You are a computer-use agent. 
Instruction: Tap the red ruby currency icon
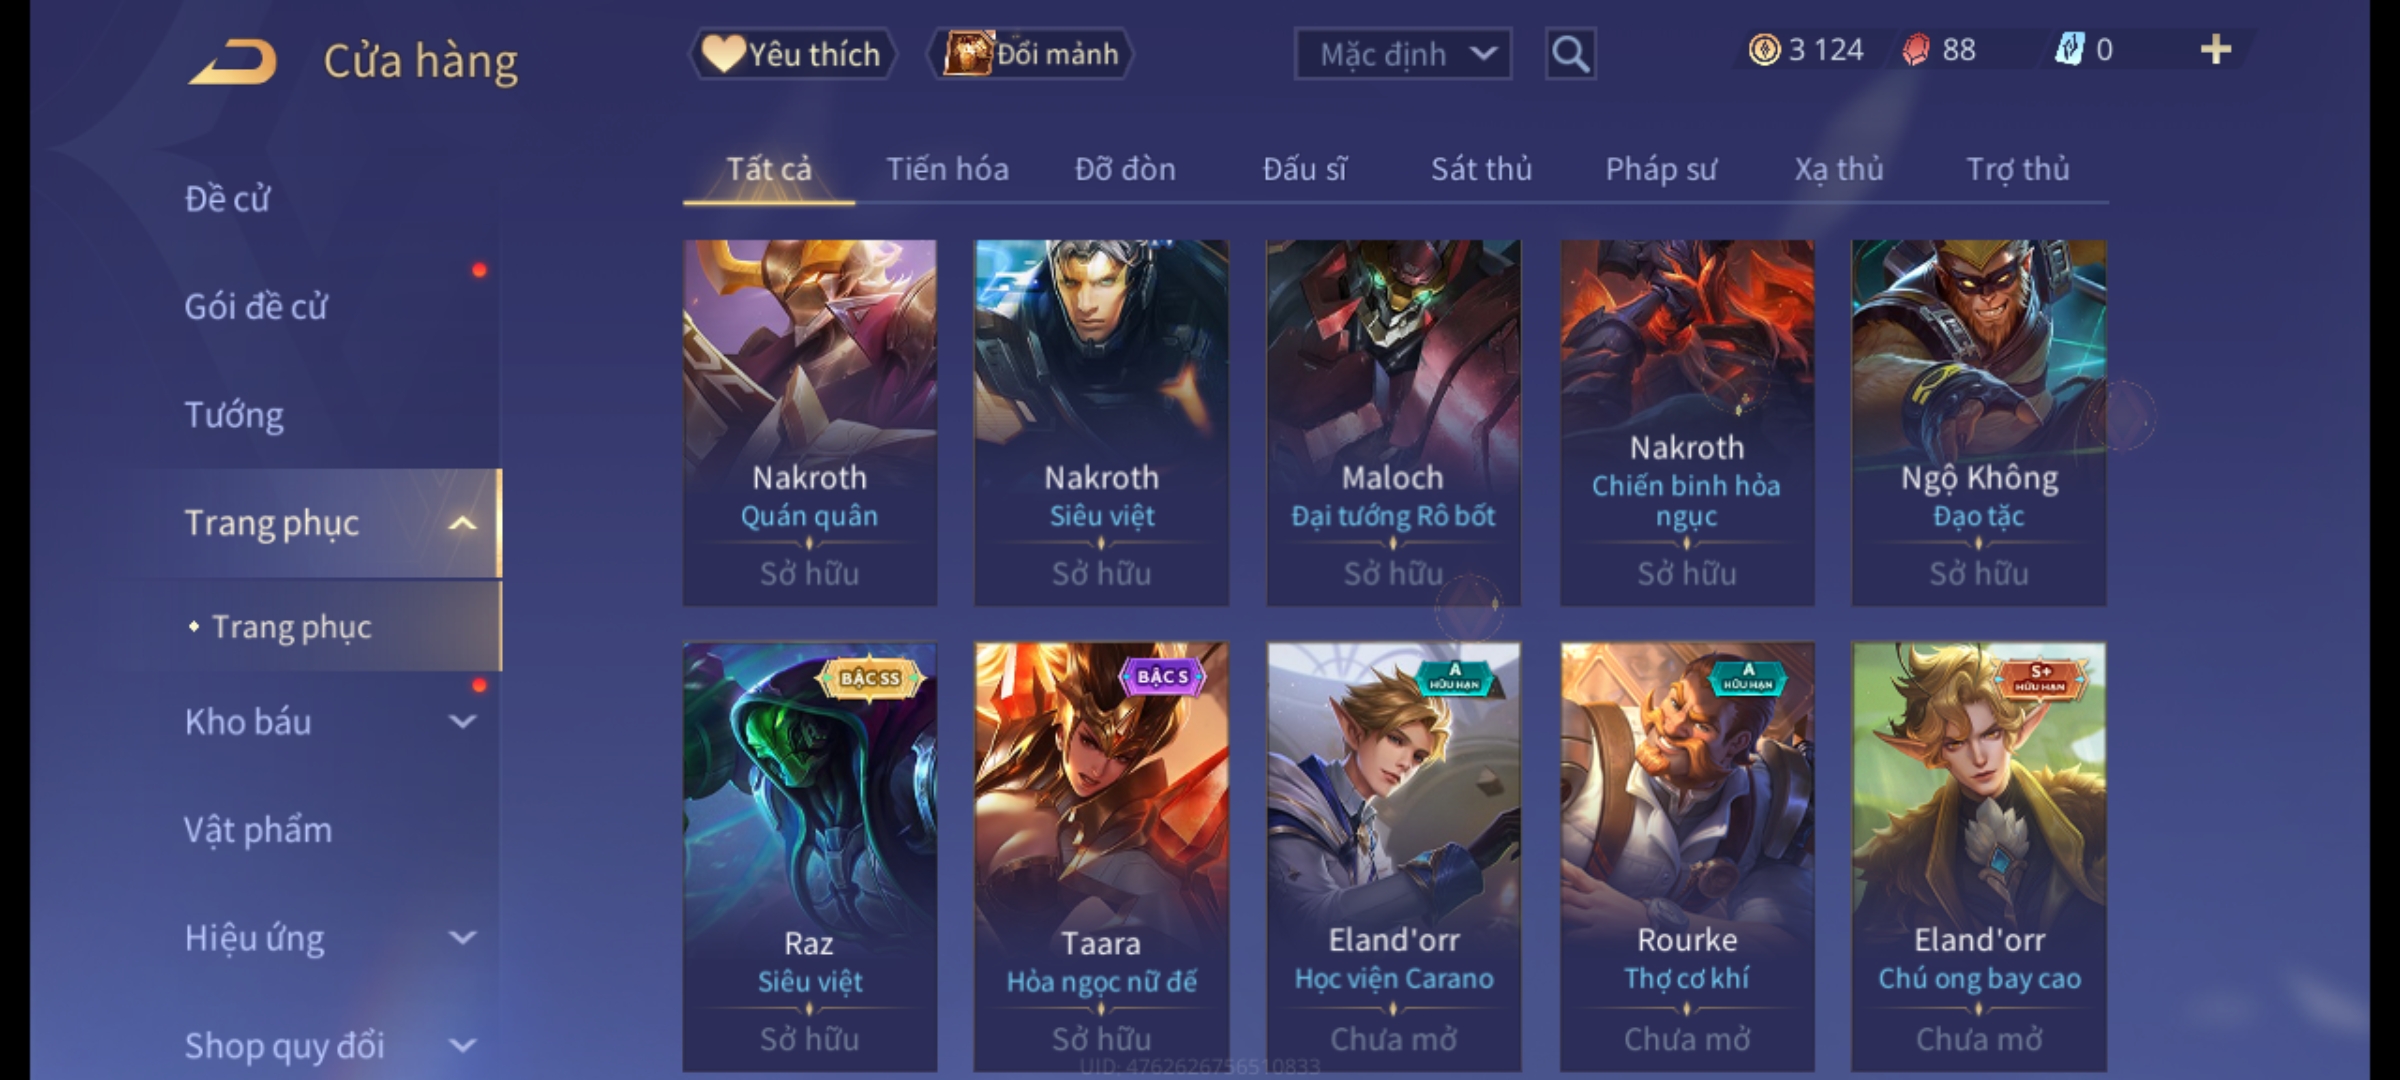point(1915,50)
